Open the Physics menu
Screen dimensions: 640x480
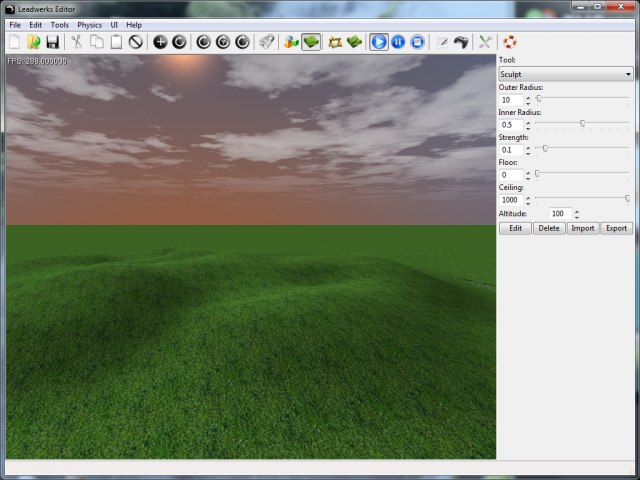(x=89, y=24)
